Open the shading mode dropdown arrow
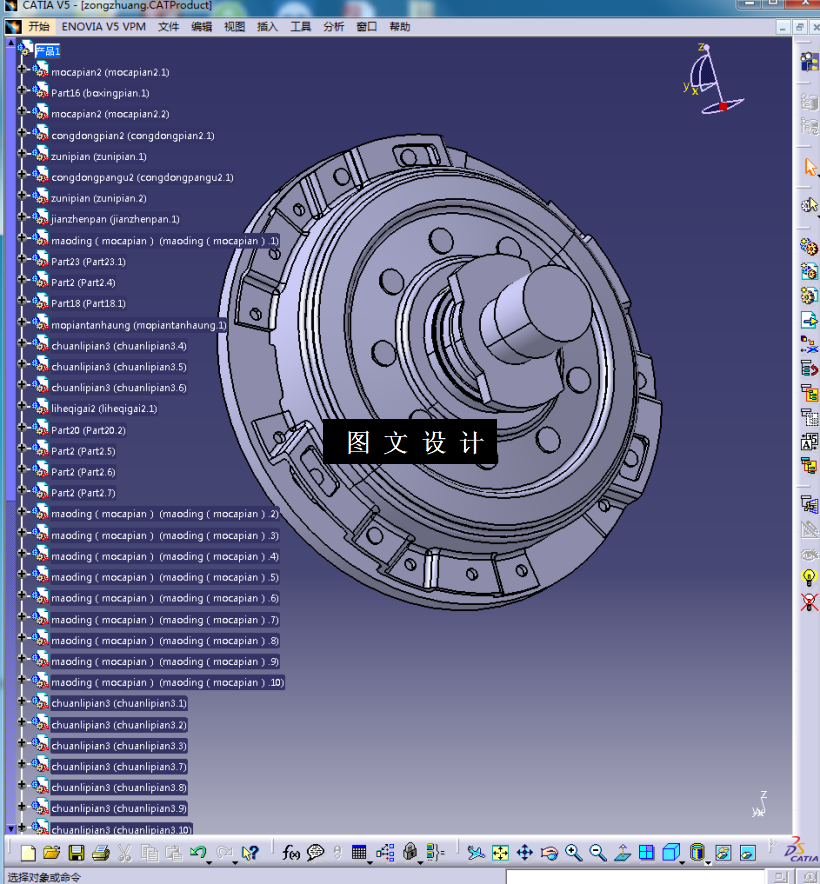Viewport: 820px width, 884px height. (x=709, y=863)
